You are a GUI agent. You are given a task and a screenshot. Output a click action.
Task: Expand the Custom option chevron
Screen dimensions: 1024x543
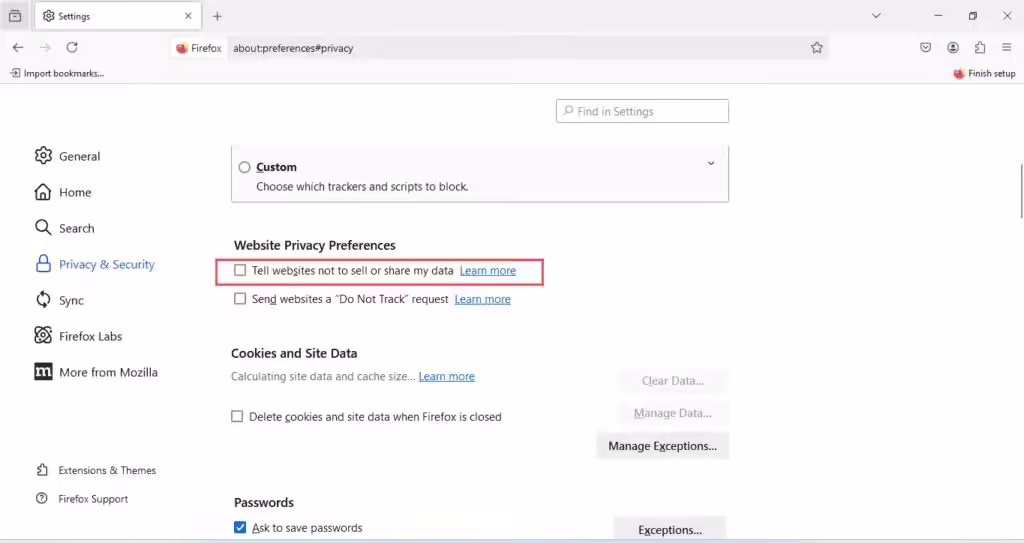[711, 164]
